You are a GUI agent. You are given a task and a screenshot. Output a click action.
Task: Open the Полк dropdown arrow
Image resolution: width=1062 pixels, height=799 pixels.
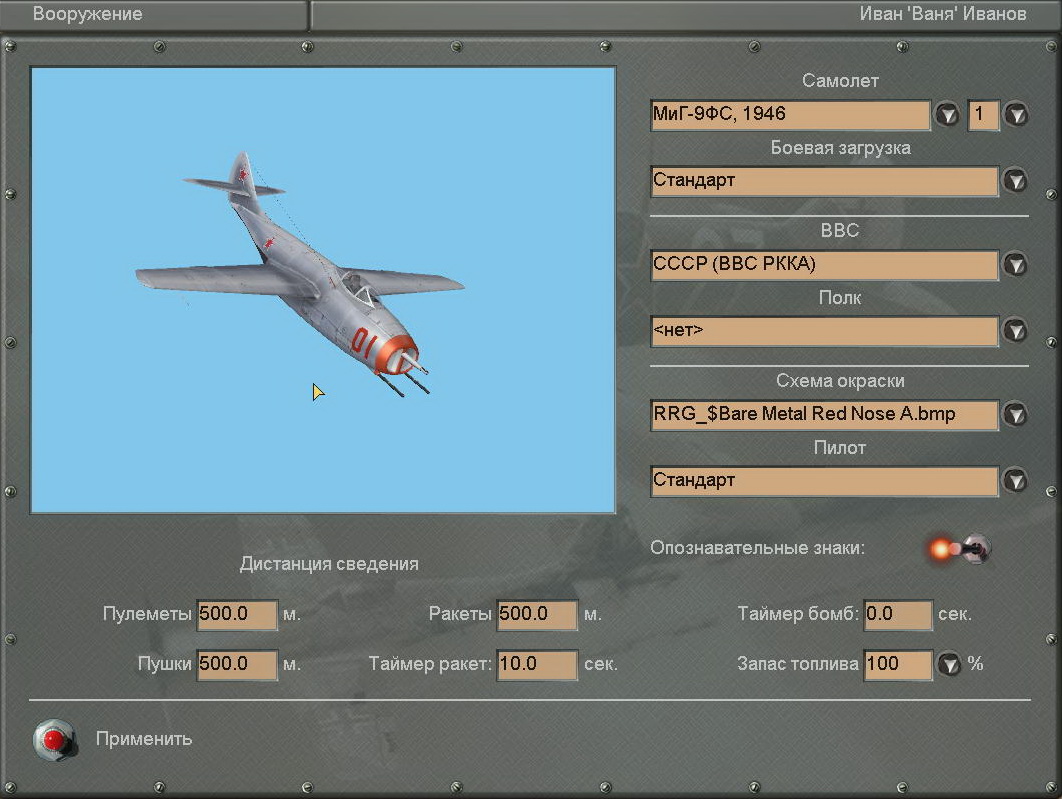point(1015,330)
